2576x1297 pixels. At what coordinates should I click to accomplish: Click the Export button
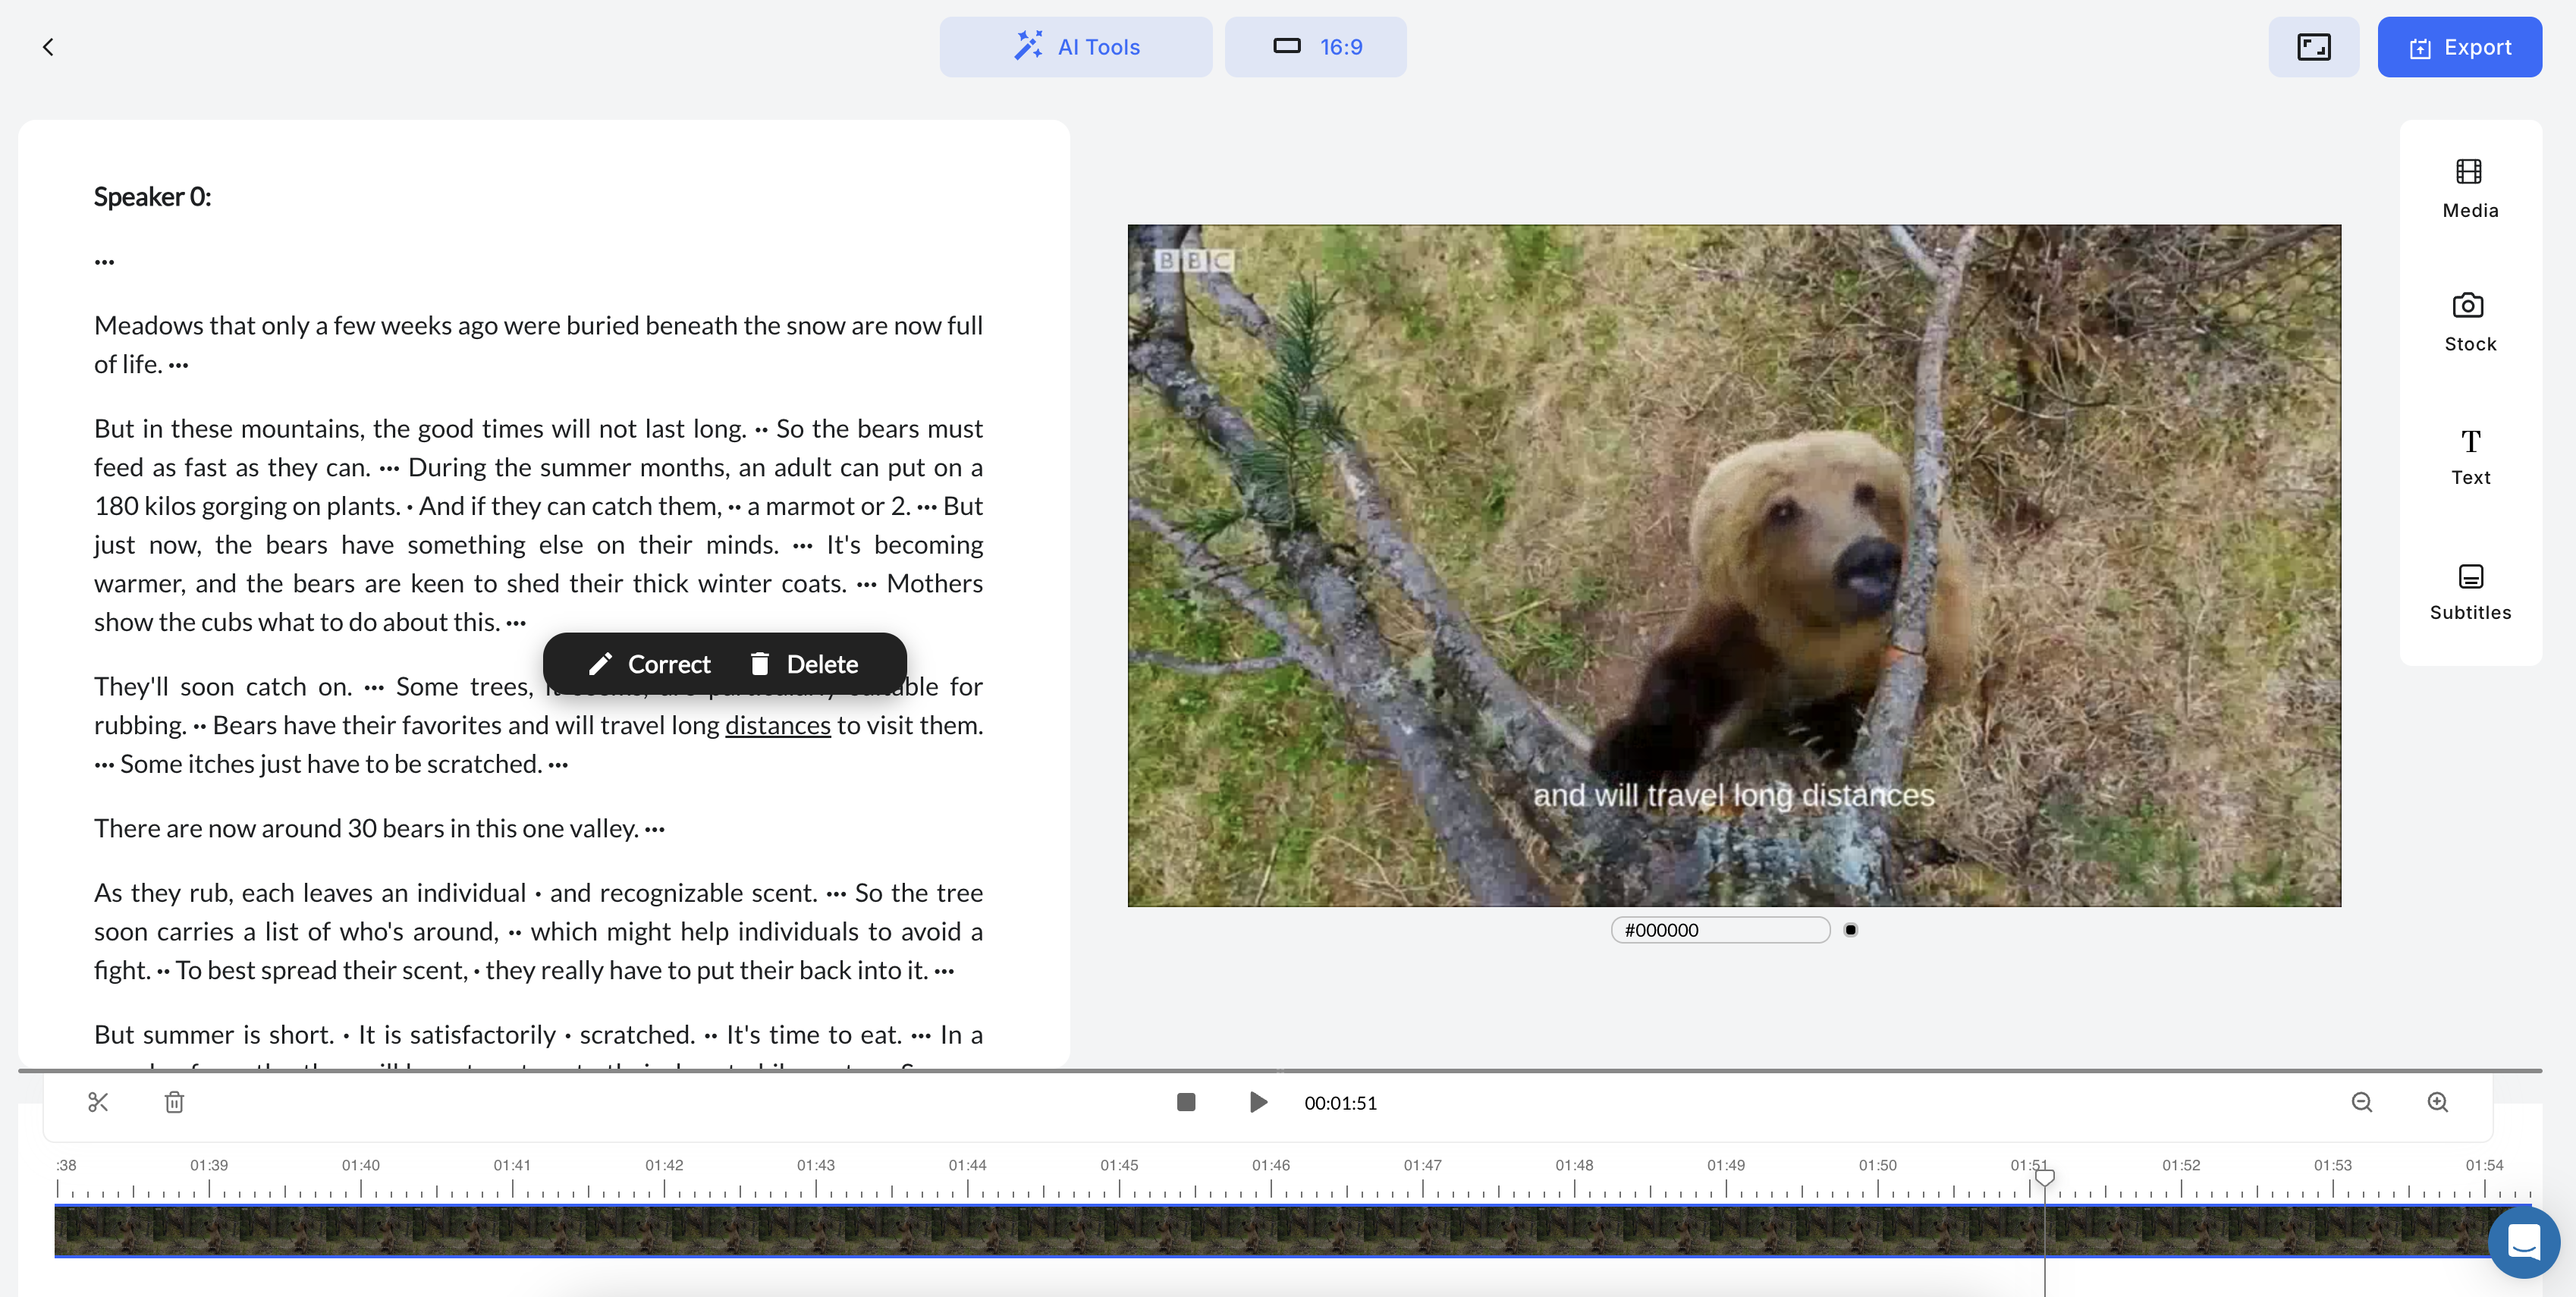tap(2459, 47)
